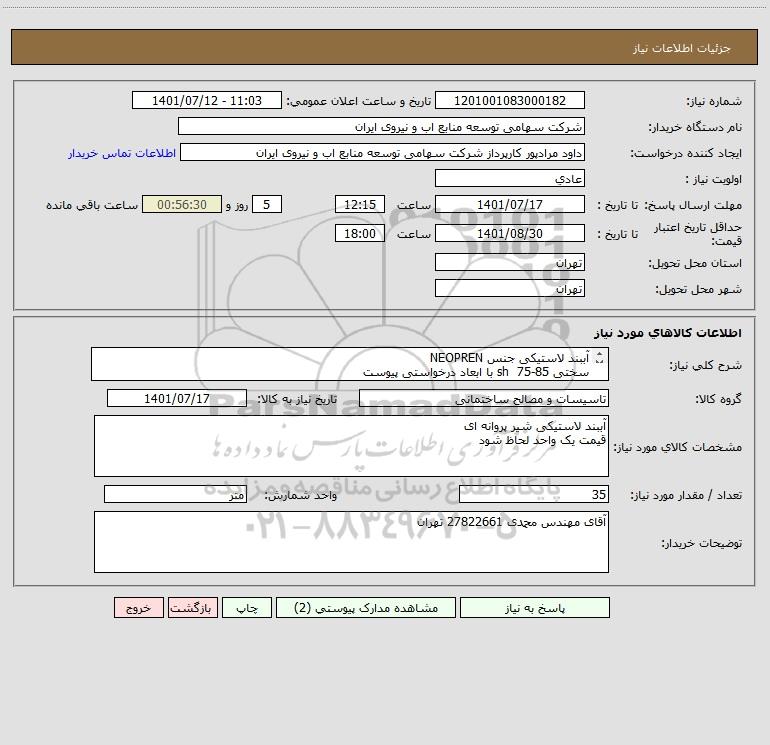Click the countdown timer 00:56:30
770x745 pixels.
(182, 204)
